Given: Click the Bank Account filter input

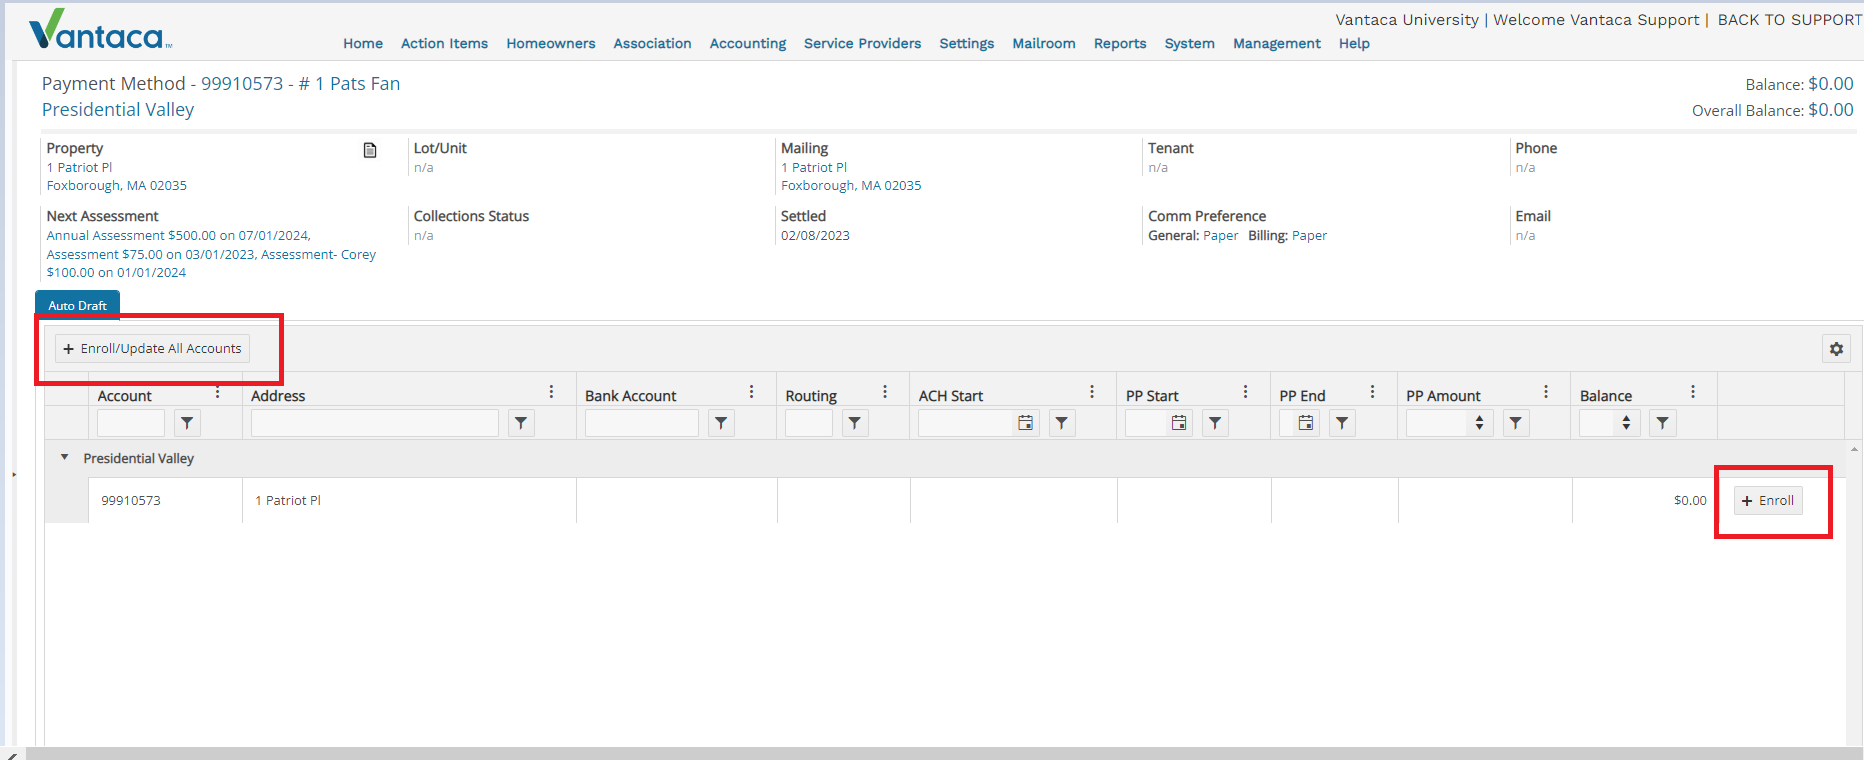Looking at the screenshot, I should 642,423.
